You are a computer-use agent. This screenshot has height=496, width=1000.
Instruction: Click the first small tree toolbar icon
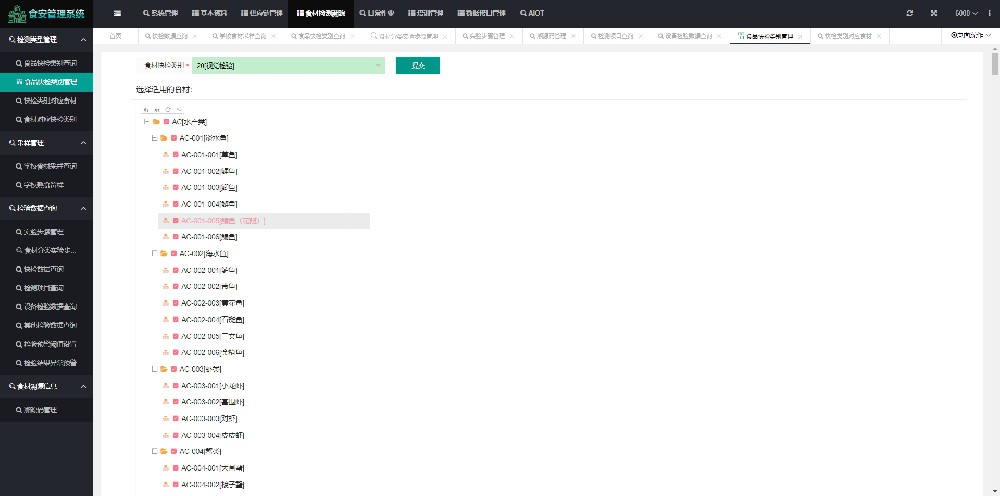click(146, 108)
